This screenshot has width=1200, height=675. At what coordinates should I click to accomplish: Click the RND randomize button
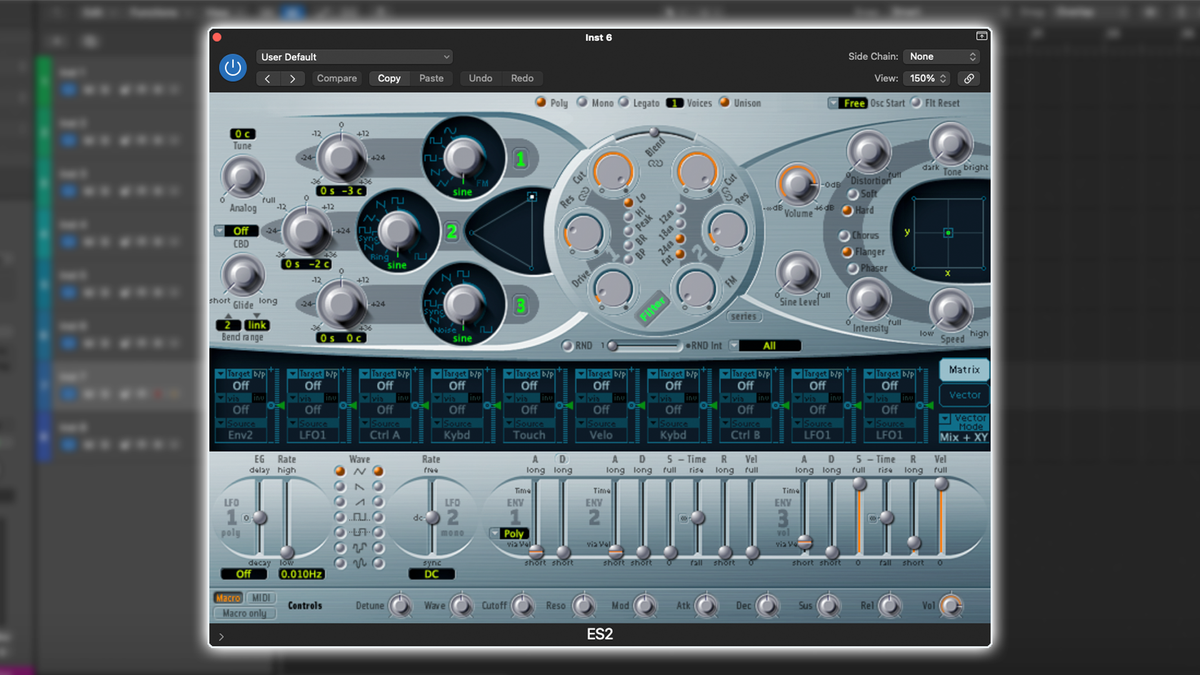point(568,345)
